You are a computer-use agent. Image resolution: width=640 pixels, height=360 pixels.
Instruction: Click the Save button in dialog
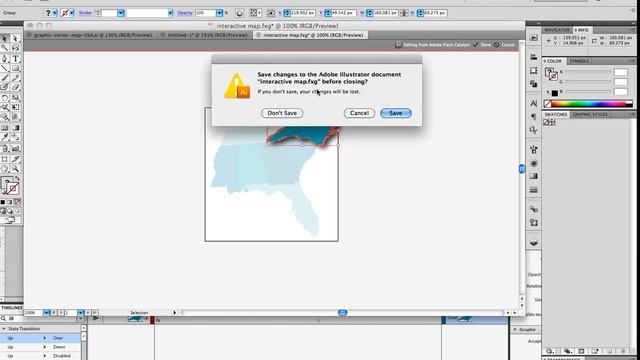click(x=396, y=113)
